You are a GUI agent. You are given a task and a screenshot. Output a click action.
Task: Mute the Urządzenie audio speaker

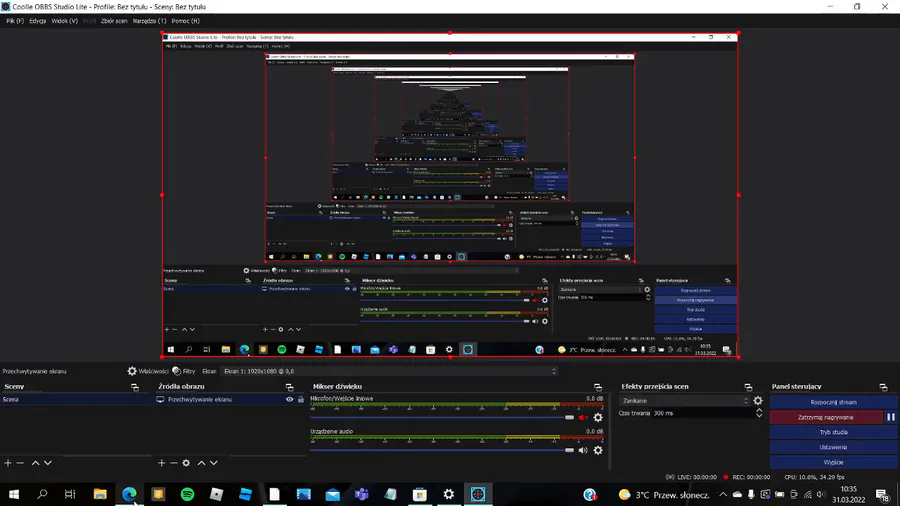583,450
